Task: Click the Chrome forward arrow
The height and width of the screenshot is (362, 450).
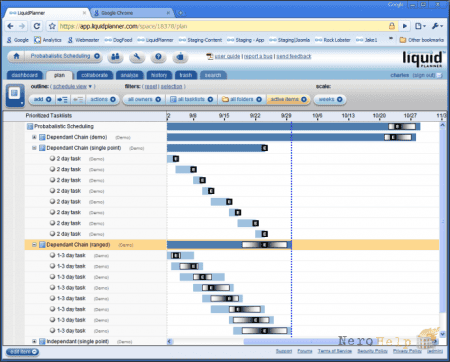Action: click(x=22, y=26)
